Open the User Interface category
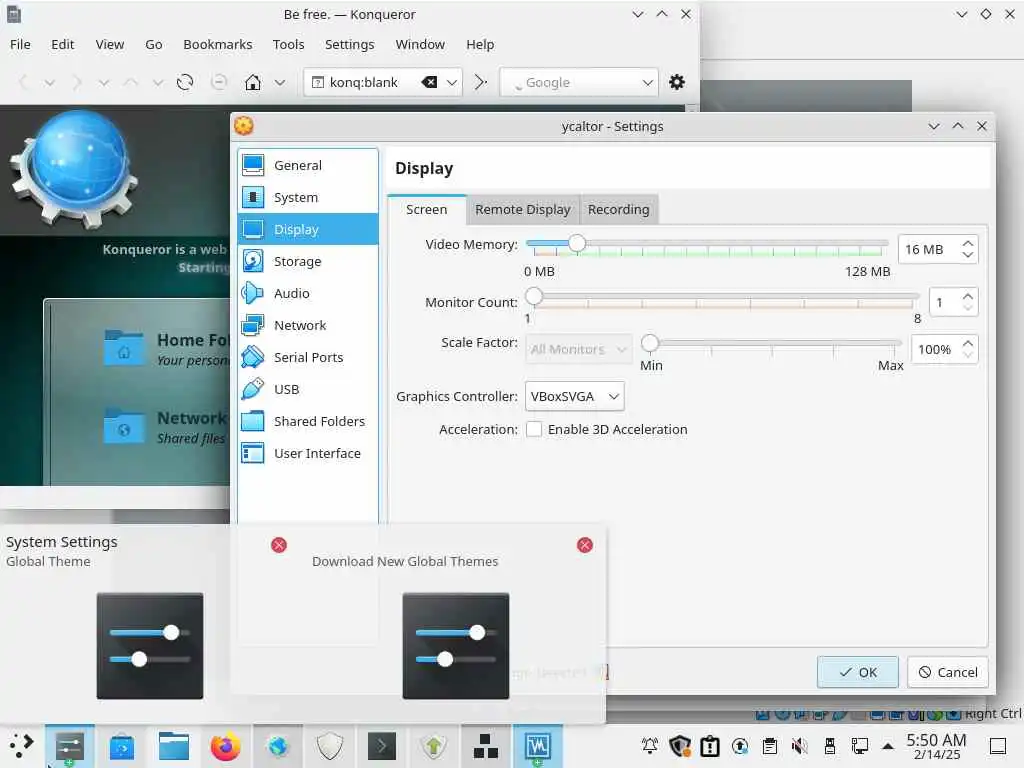The image size is (1024, 768). [x=308, y=453]
